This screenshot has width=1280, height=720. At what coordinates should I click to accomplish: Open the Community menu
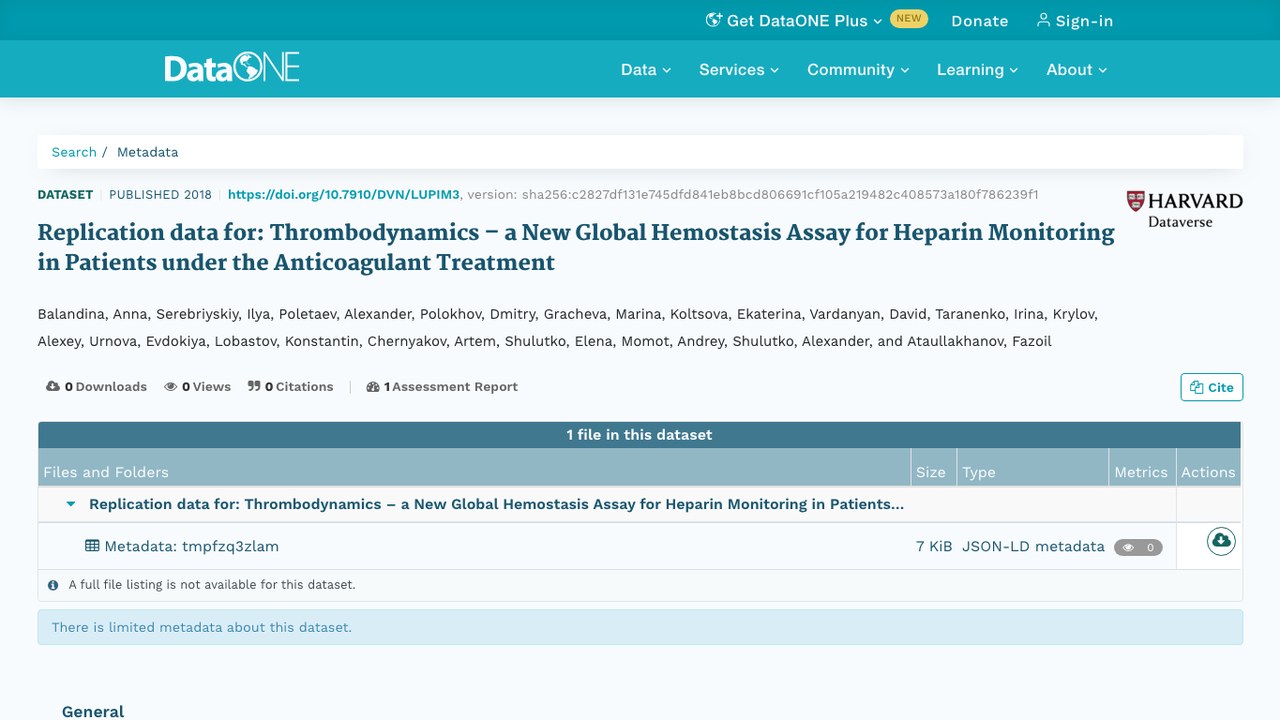(x=858, y=69)
